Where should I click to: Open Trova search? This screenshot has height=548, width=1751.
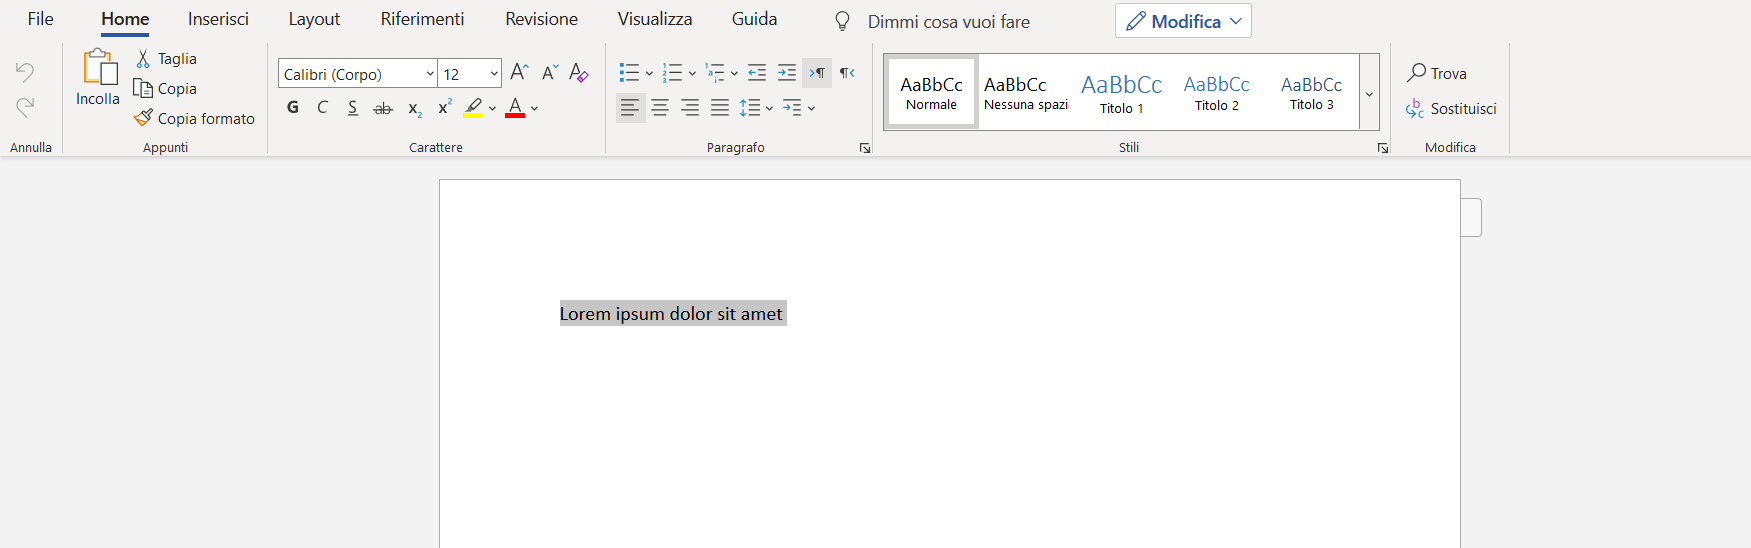click(1437, 73)
